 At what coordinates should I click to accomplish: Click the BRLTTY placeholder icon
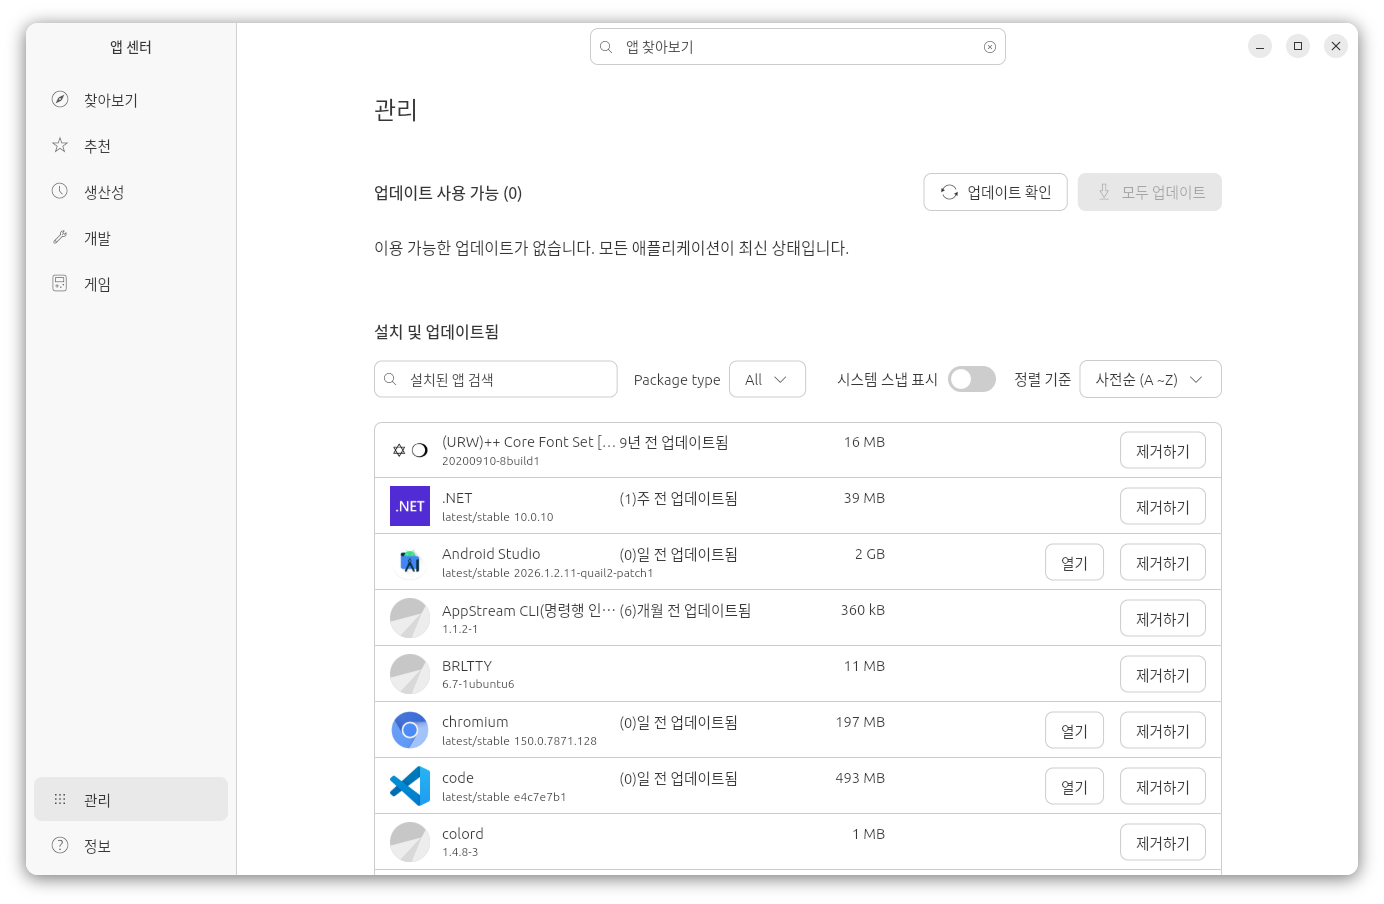point(410,674)
